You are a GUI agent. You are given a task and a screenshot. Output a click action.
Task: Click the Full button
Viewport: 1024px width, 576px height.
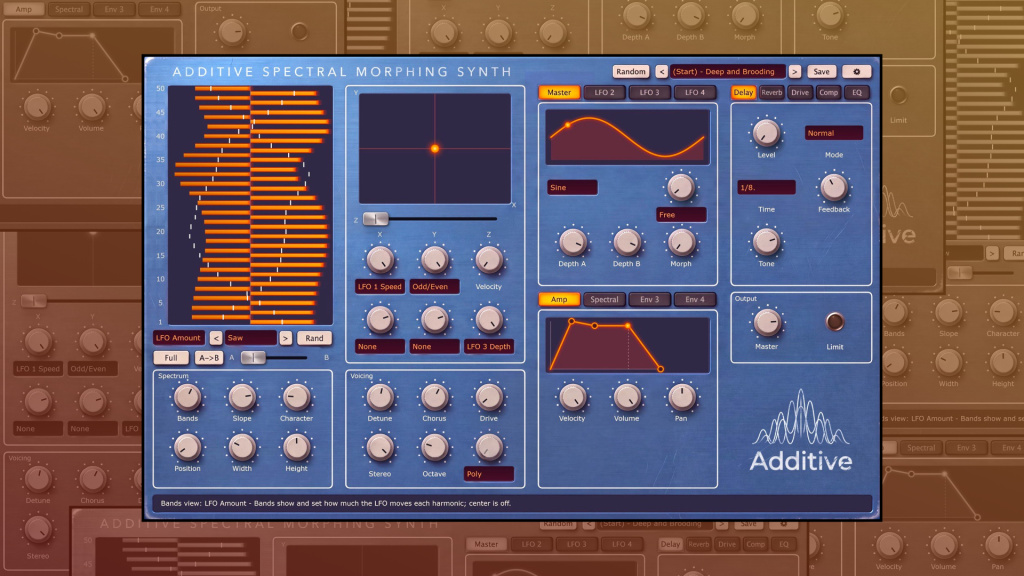(x=171, y=358)
